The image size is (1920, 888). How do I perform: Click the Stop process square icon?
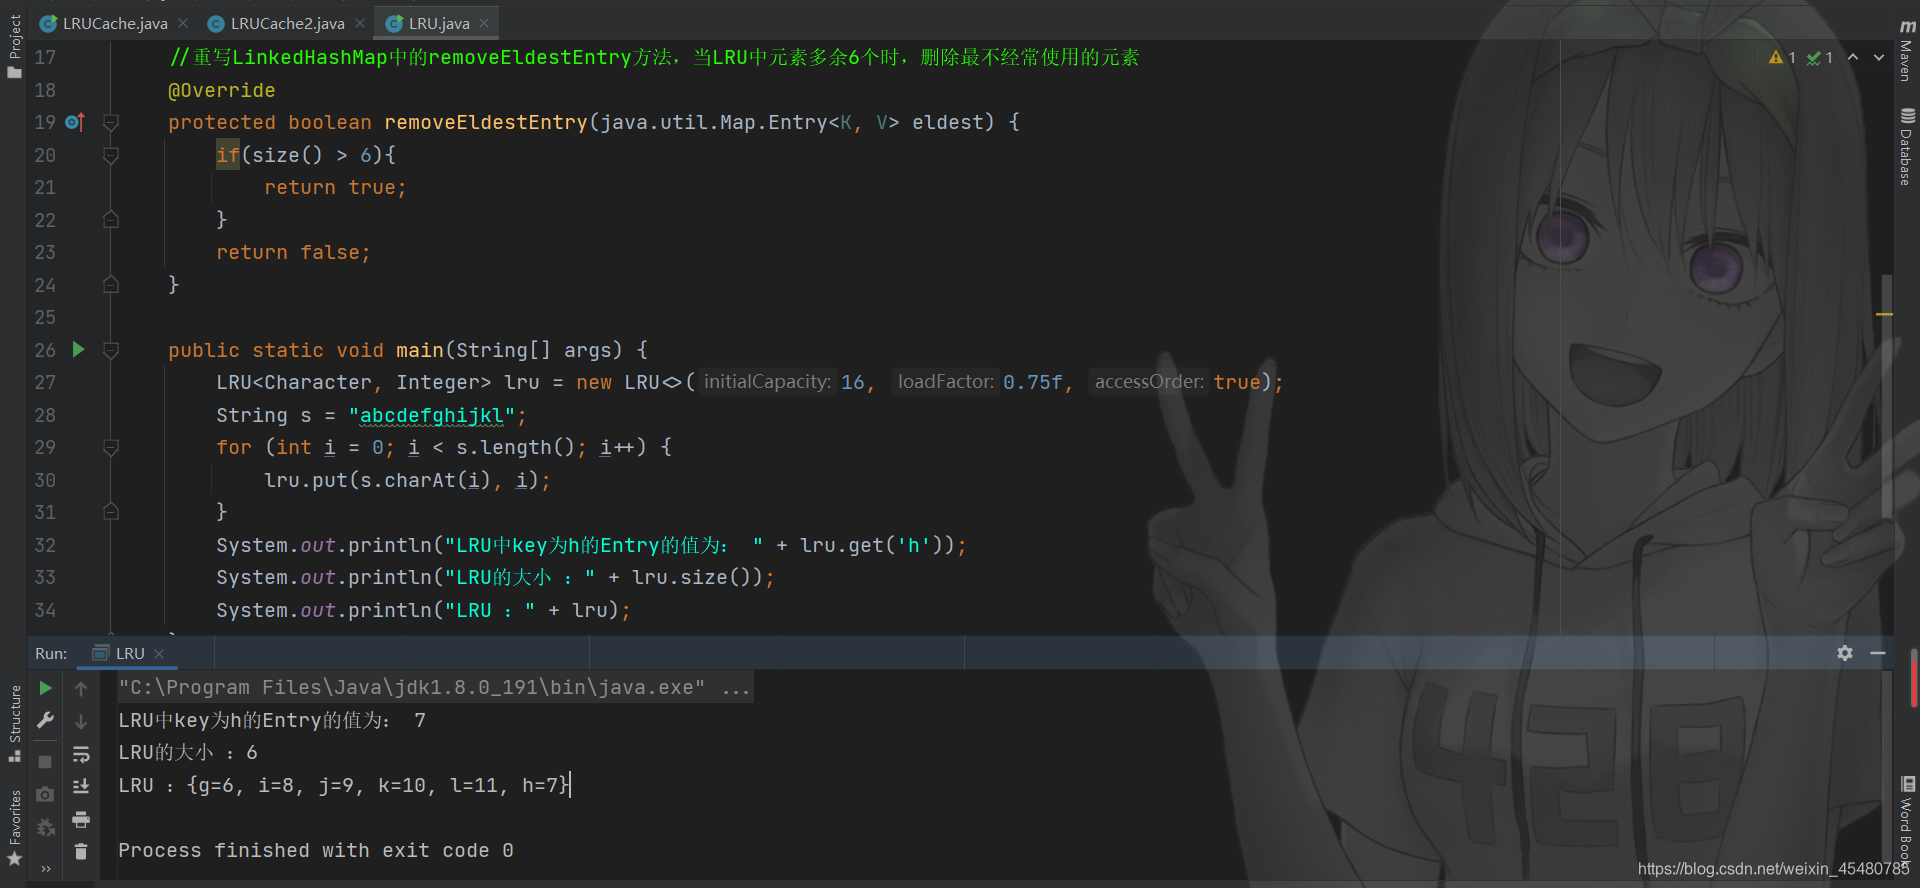[x=45, y=762]
